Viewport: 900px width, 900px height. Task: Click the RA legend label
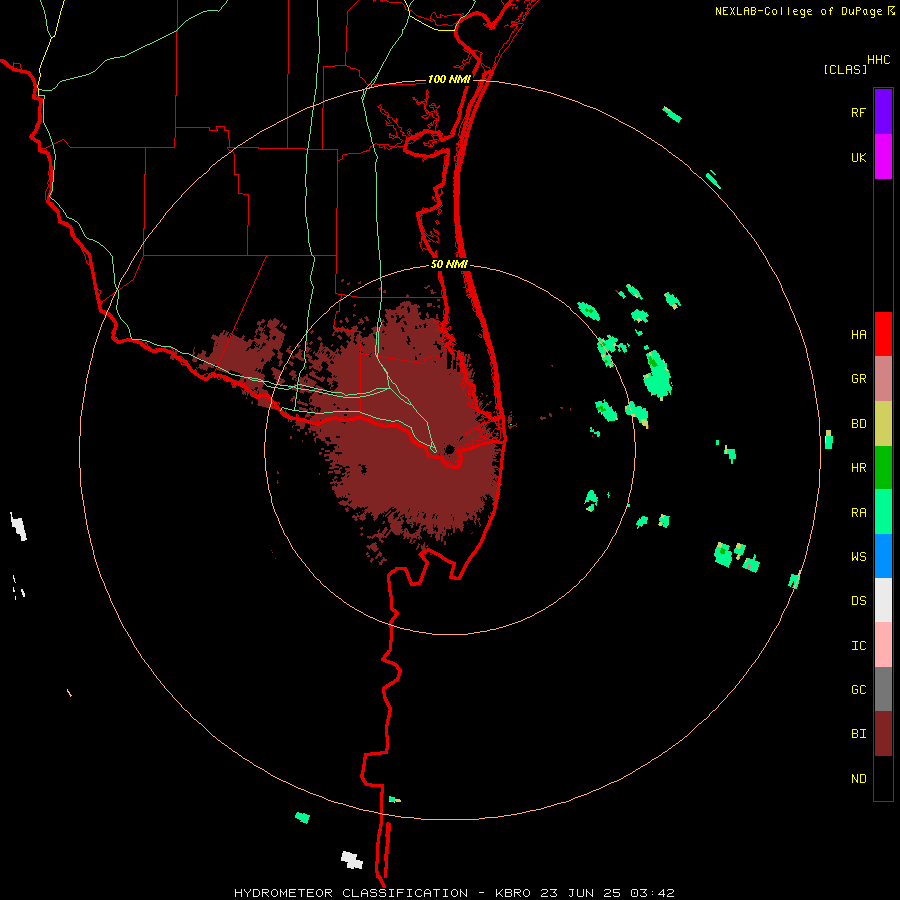[858, 513]
